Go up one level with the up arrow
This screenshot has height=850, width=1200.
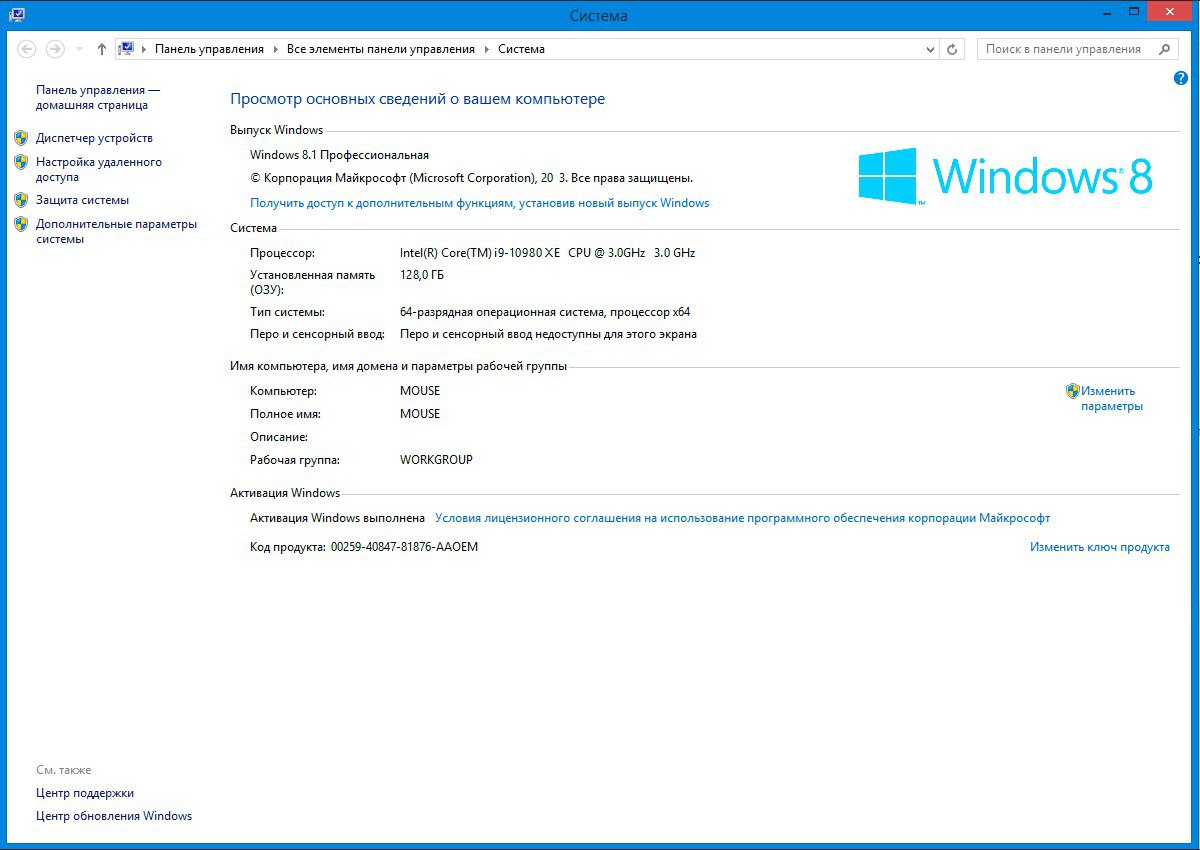[102, 49]
